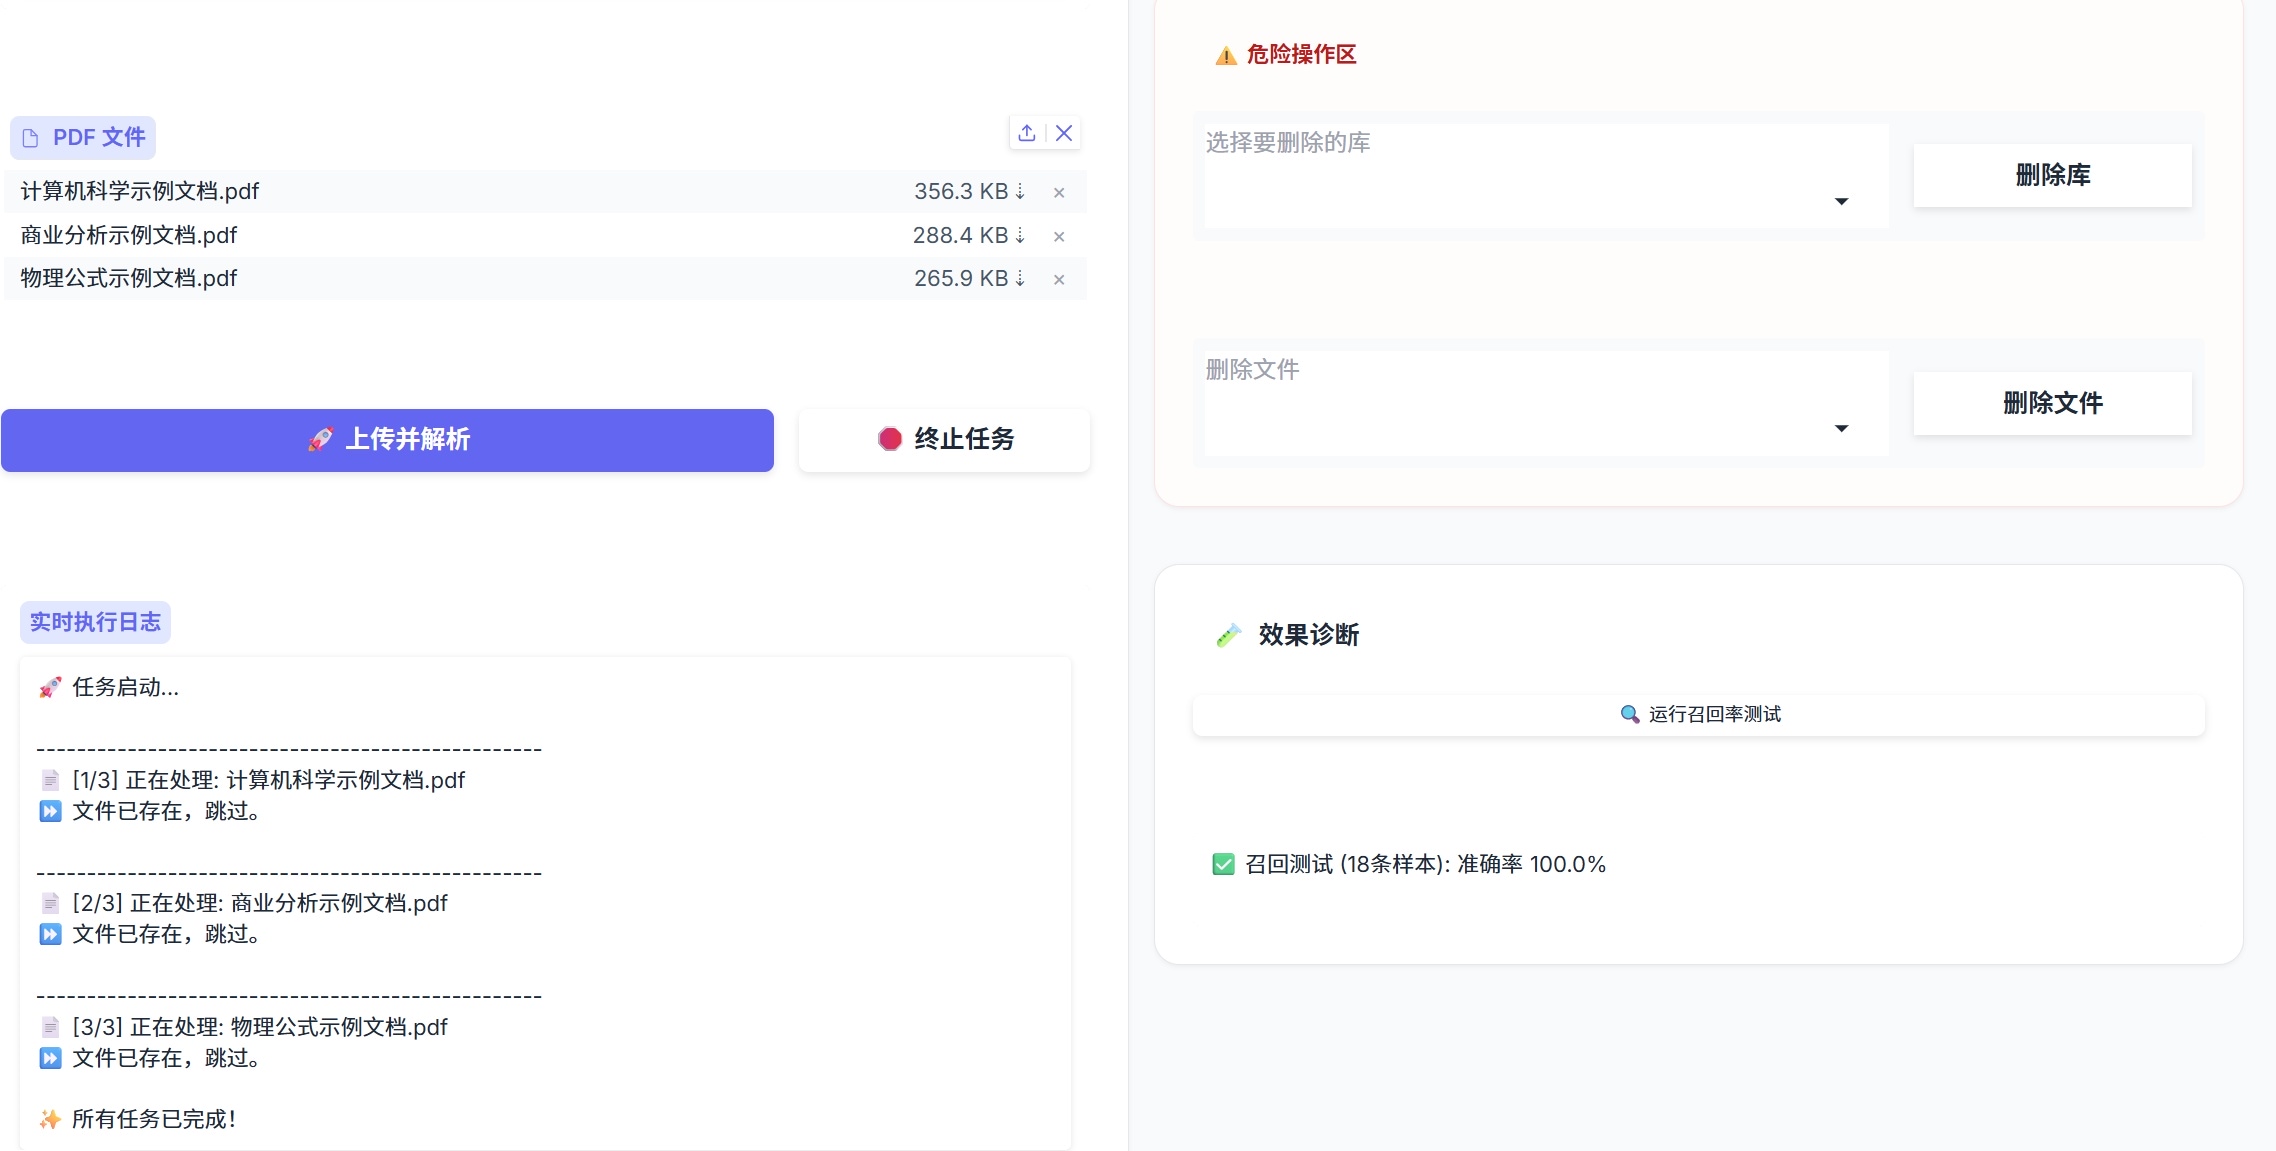Click the 删除文件 input field
This screenshot has height=1151, width=2276.
tap(1500, 400)
